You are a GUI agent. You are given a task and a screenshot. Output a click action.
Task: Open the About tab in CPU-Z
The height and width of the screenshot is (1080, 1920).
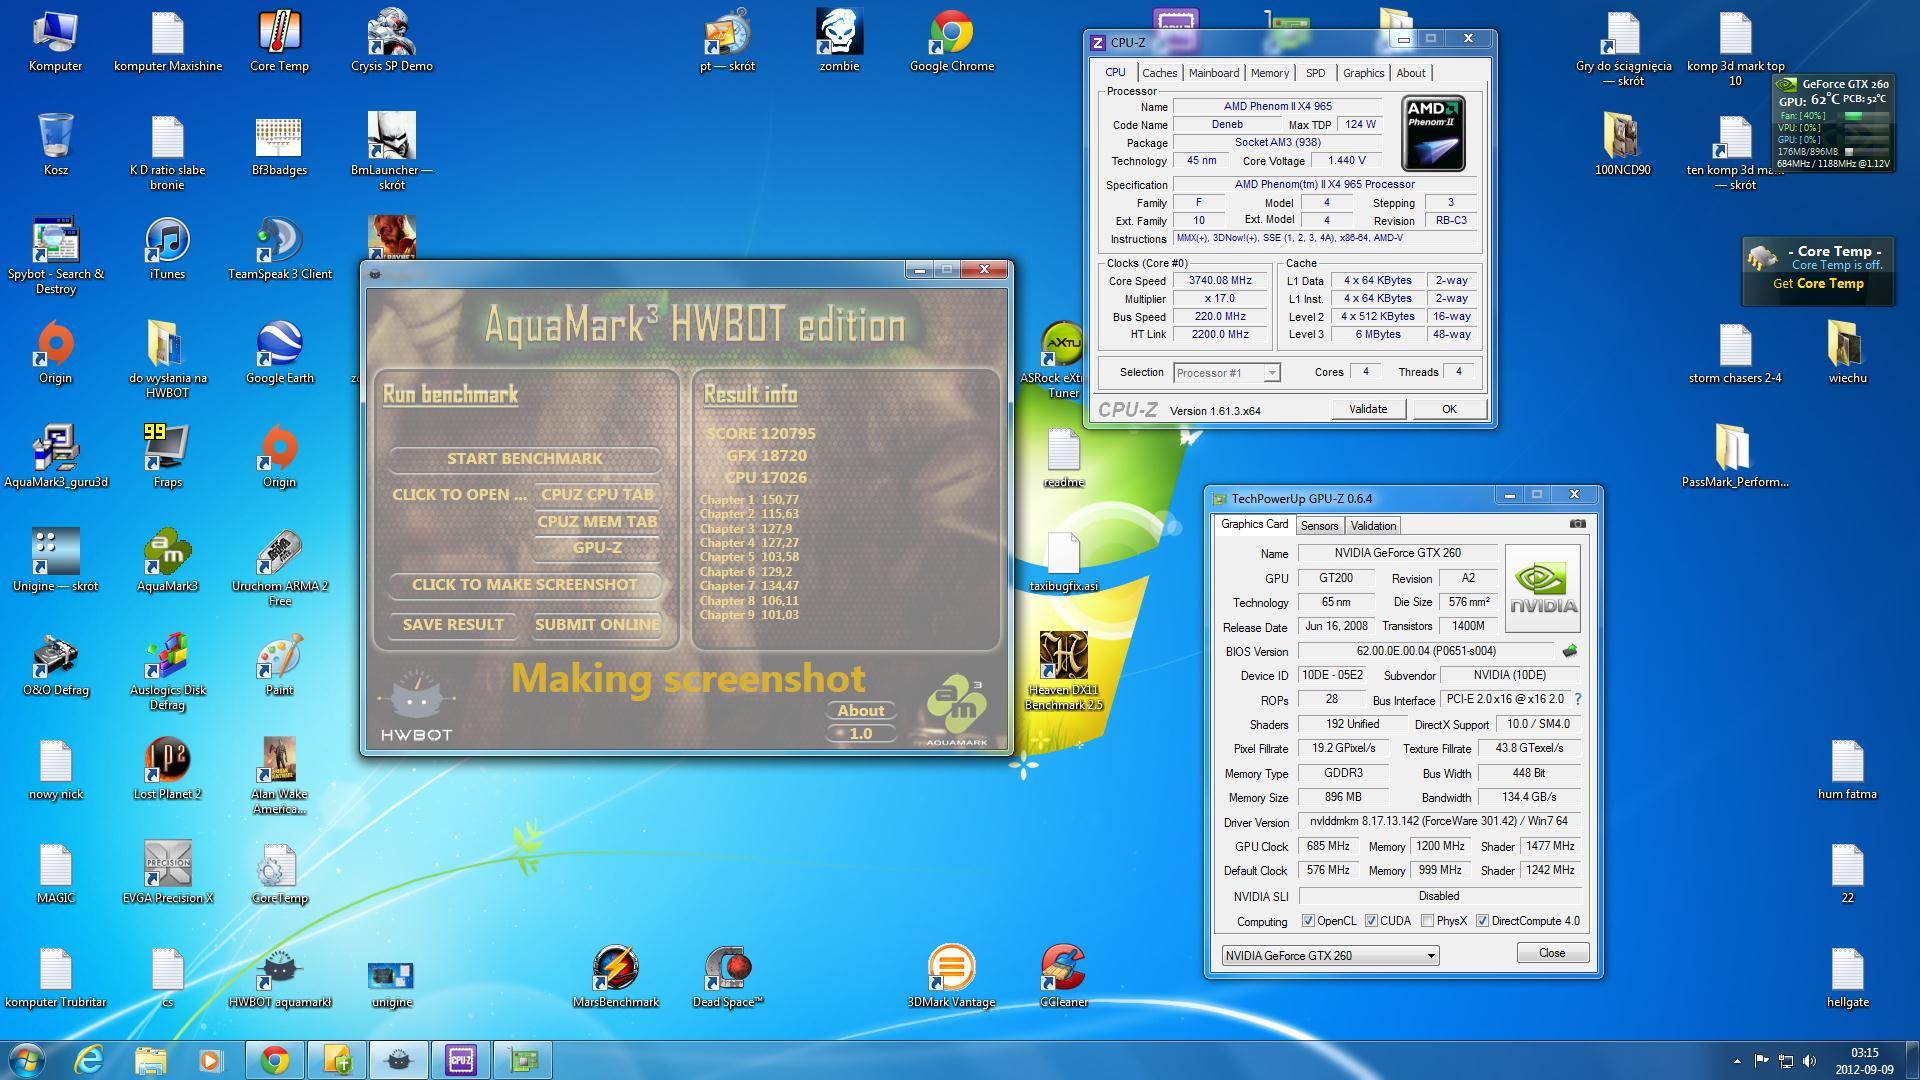pos(1410,73)
